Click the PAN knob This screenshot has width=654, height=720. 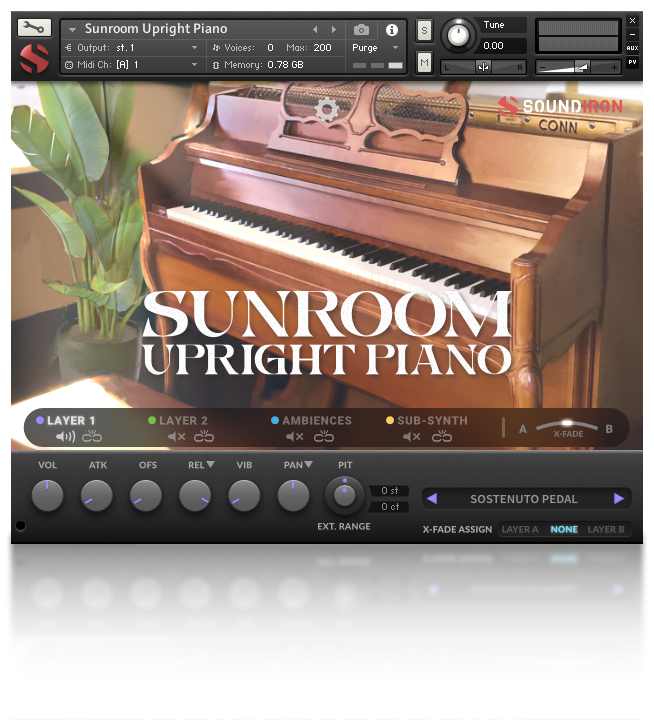293,495
